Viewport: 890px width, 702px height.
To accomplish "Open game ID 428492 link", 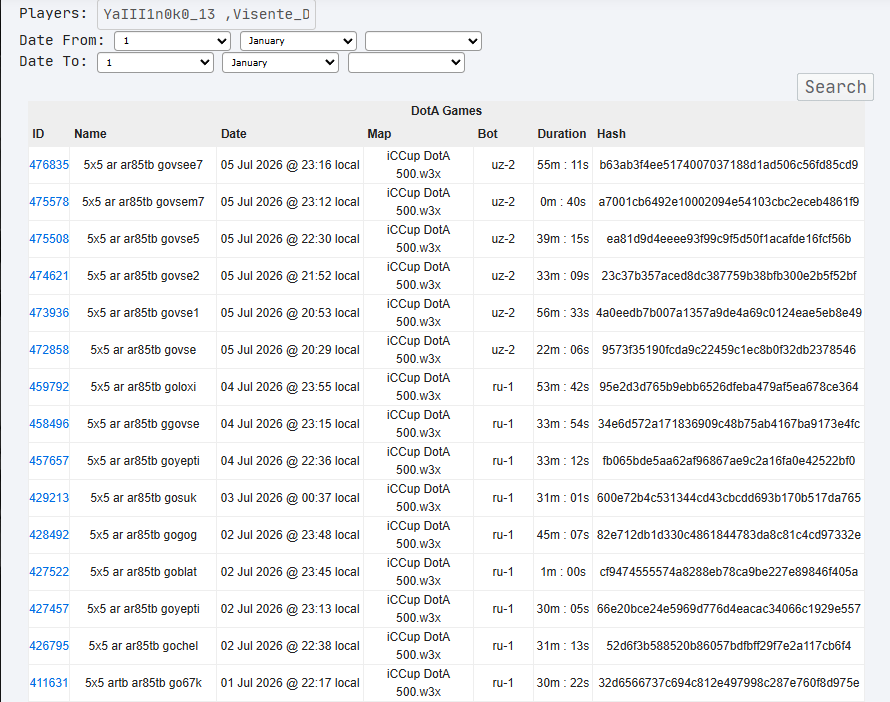I will [49, 535].
